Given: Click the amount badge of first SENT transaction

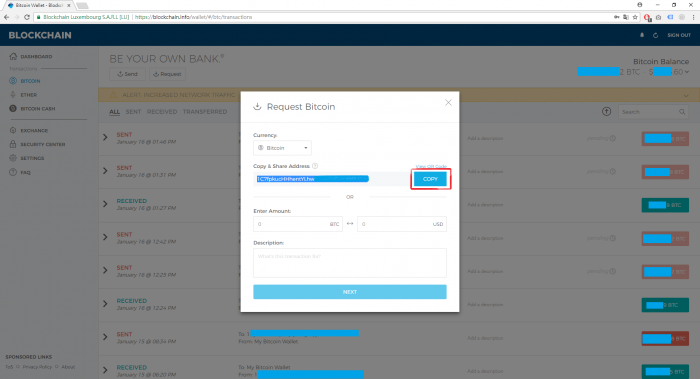Looking at the screenshot, I should [665, 139].
